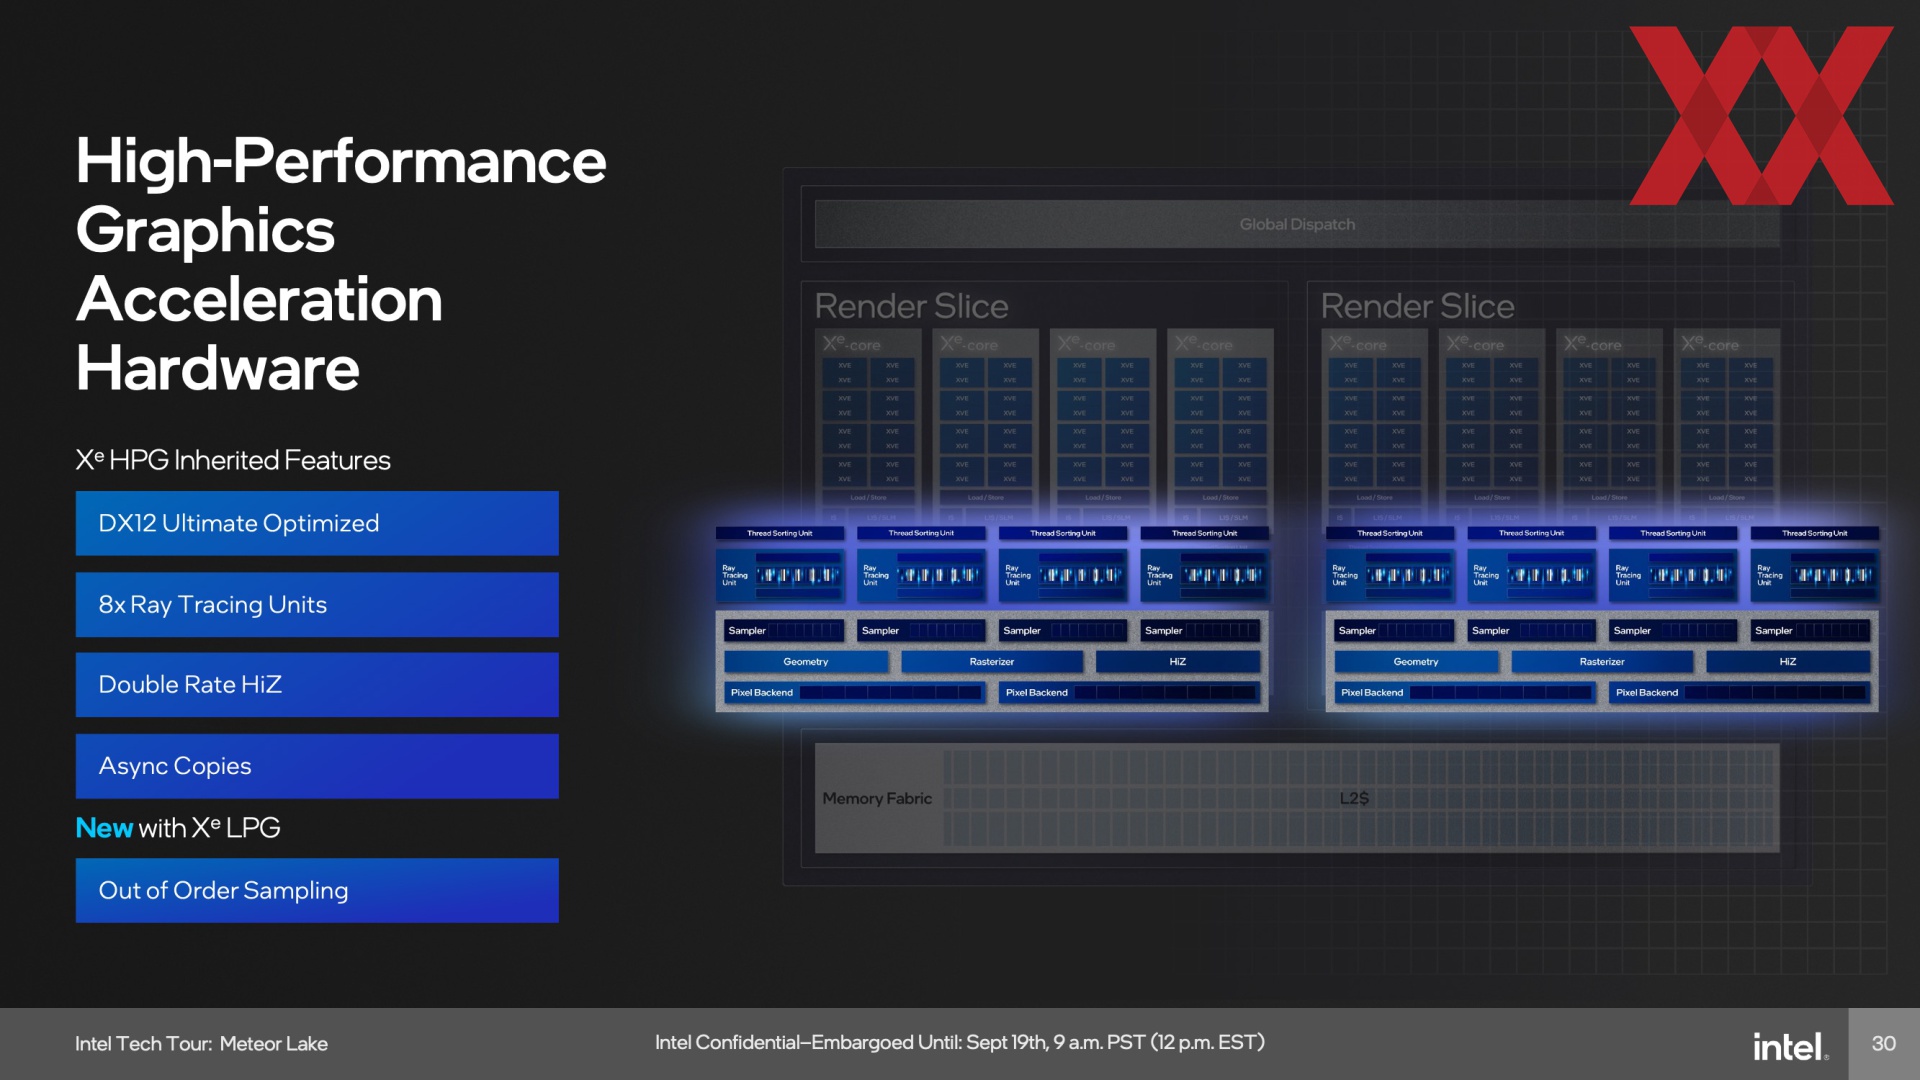Select Rasterizer block in left render slice
This screenshot has width=1920, height=1080.
coord(992,662)
